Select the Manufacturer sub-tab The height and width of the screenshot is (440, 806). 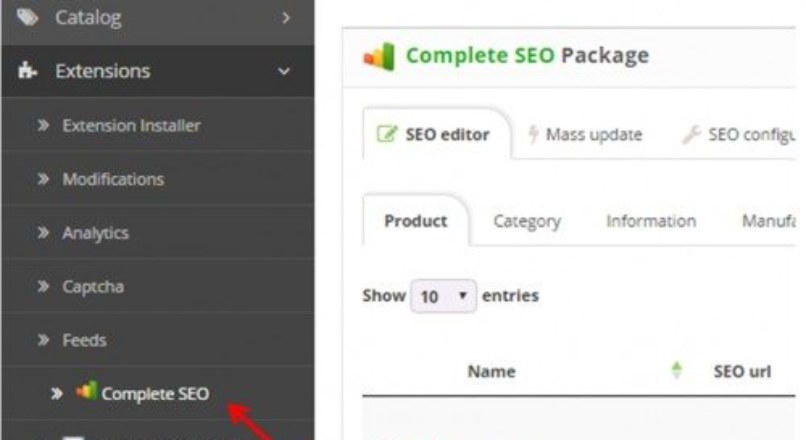coord(768,221)
